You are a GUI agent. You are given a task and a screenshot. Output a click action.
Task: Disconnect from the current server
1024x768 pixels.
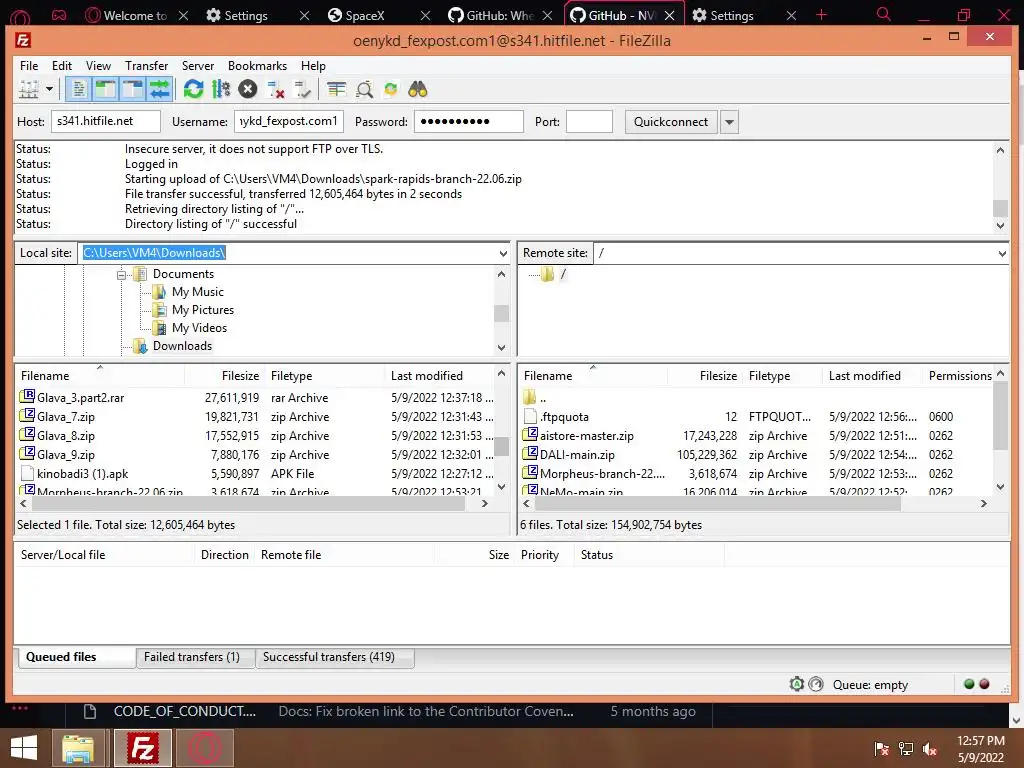(276, 89)
